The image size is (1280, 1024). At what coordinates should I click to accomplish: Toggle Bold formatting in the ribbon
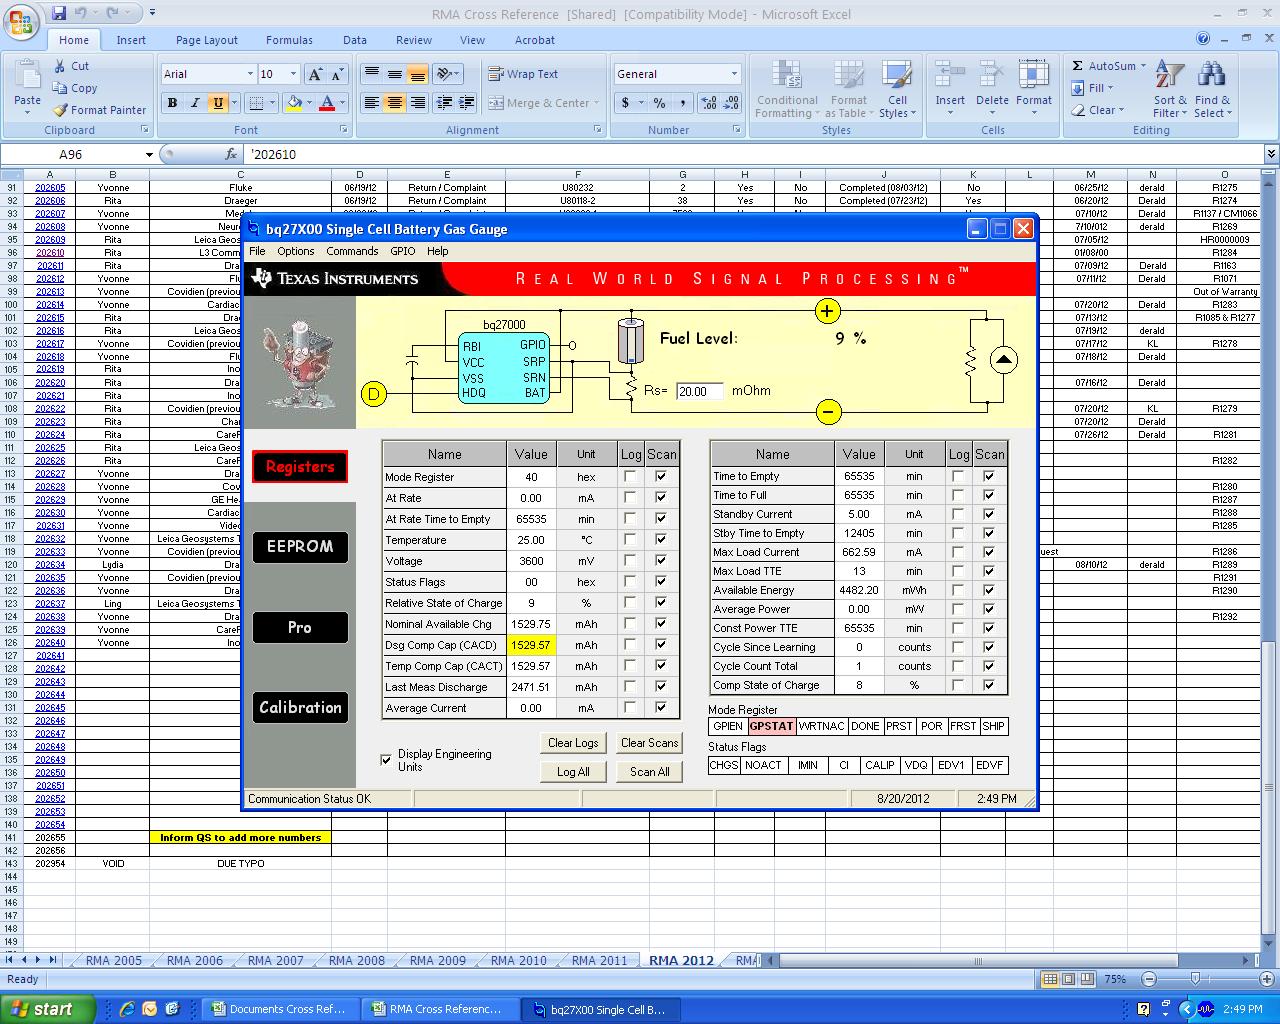point(172,103)
